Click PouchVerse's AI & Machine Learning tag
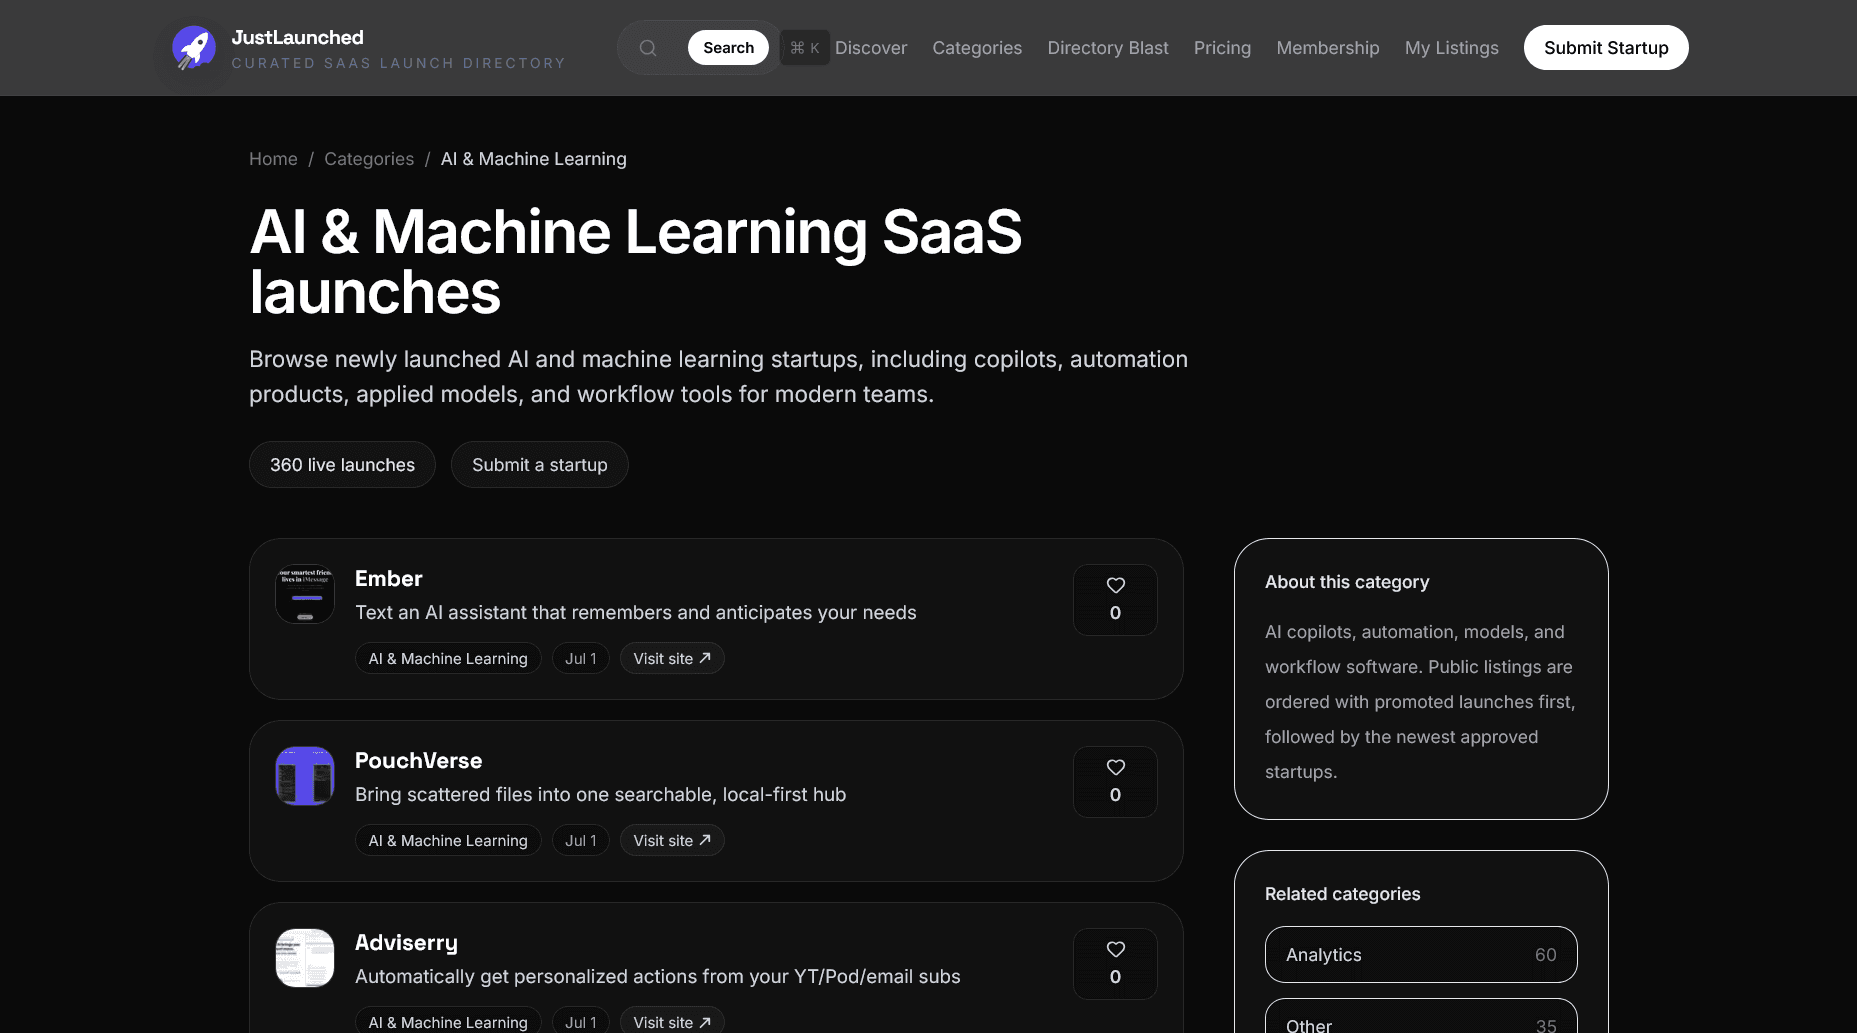 pos(448,841)
